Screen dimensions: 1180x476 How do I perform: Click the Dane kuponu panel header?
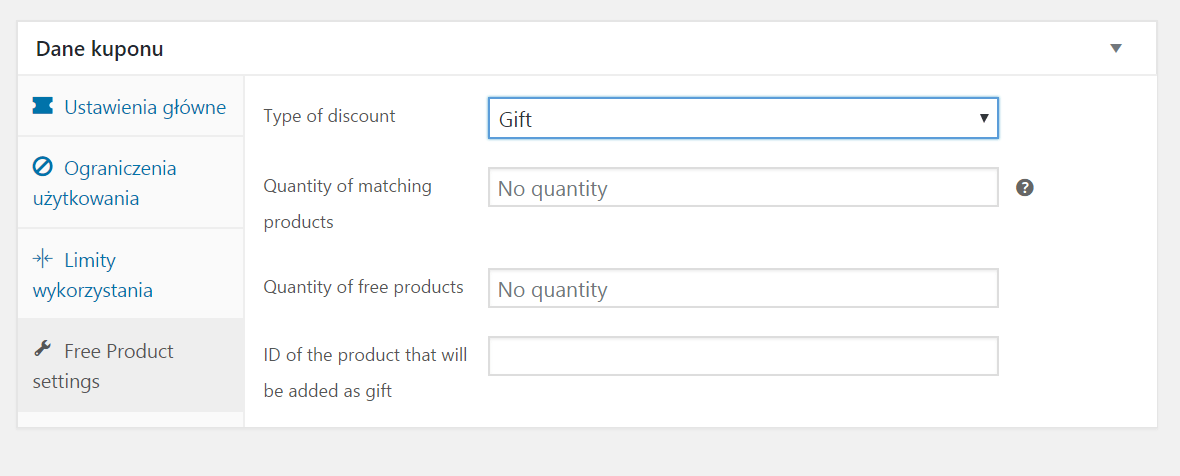[587, 49]
